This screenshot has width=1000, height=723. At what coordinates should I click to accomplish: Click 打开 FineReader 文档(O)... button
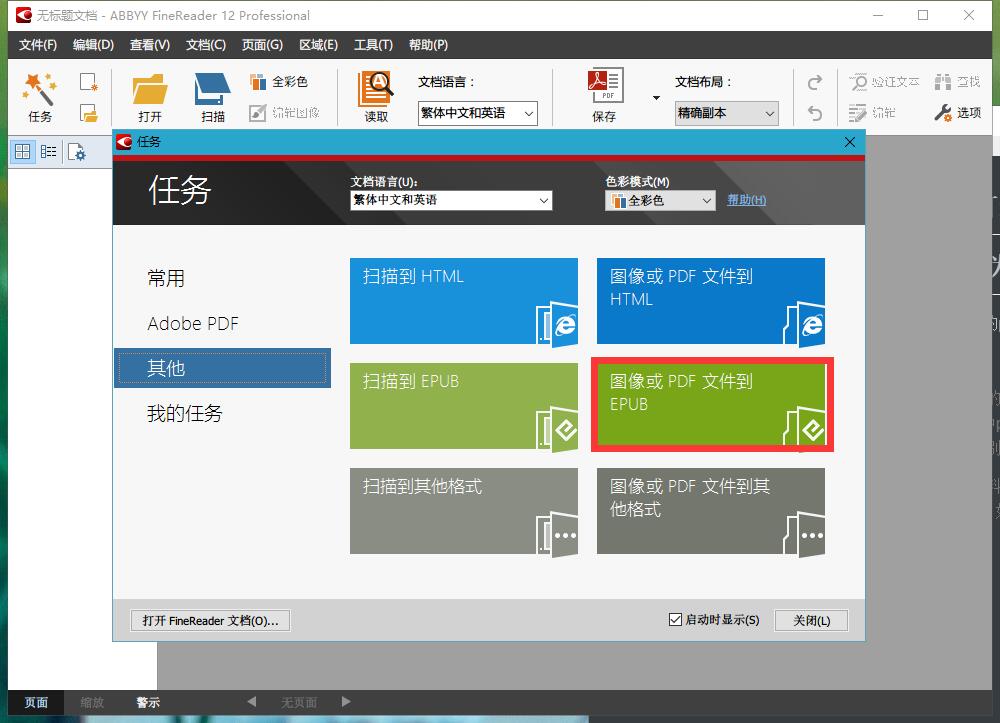pos(210,620)
